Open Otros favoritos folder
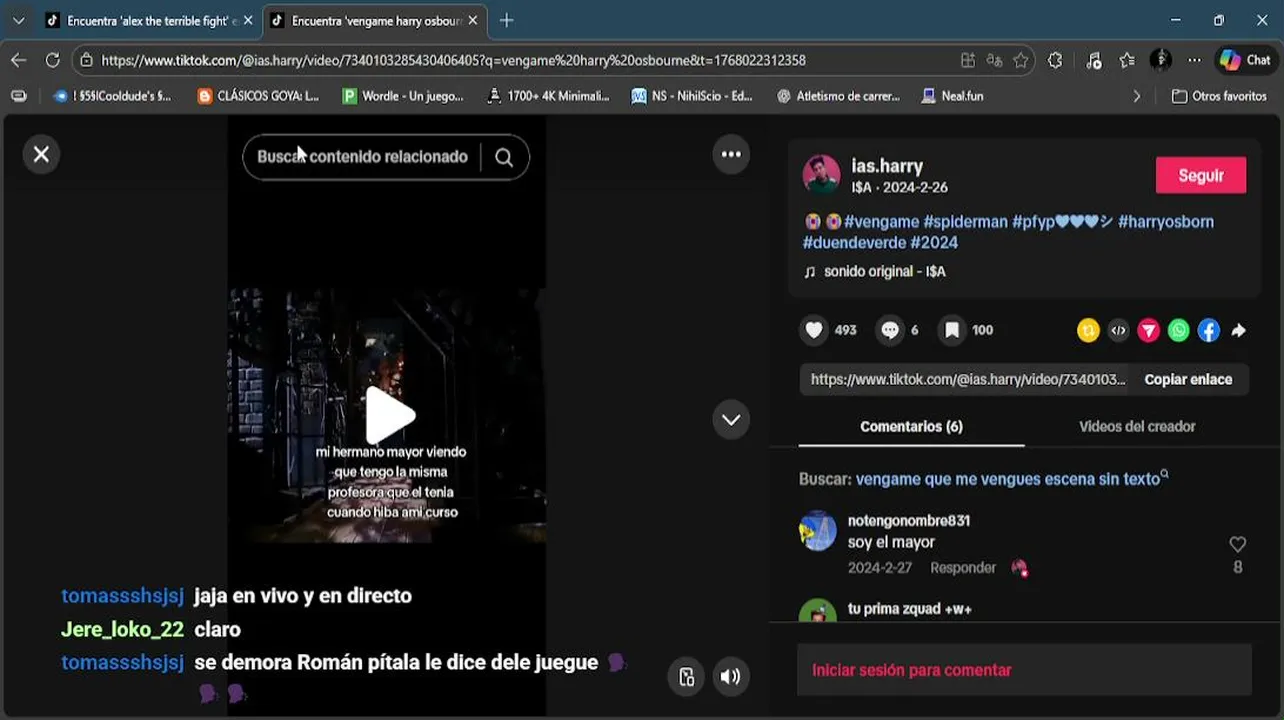Screen dimensions: 1284x720 [1219, 96]
